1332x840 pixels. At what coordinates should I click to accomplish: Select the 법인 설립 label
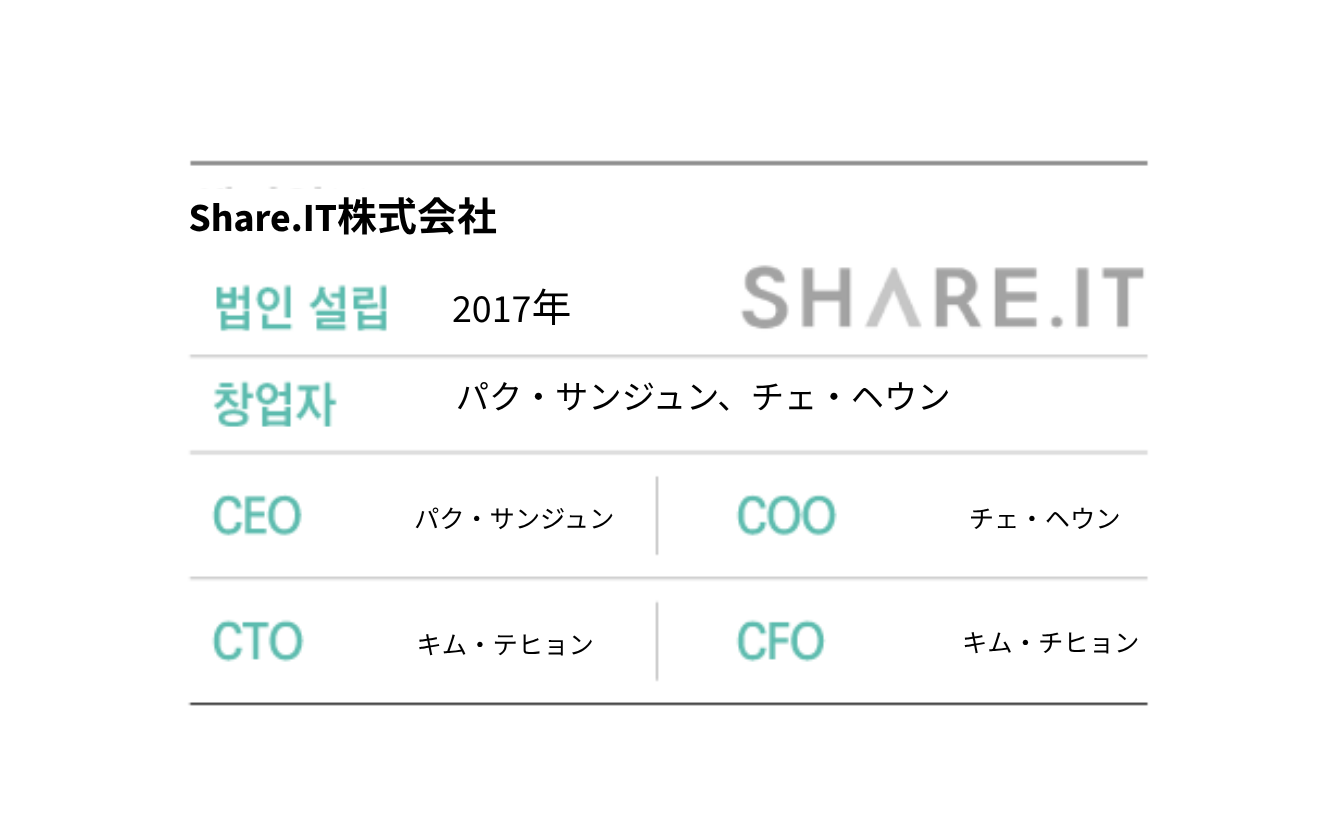(301, 308)
